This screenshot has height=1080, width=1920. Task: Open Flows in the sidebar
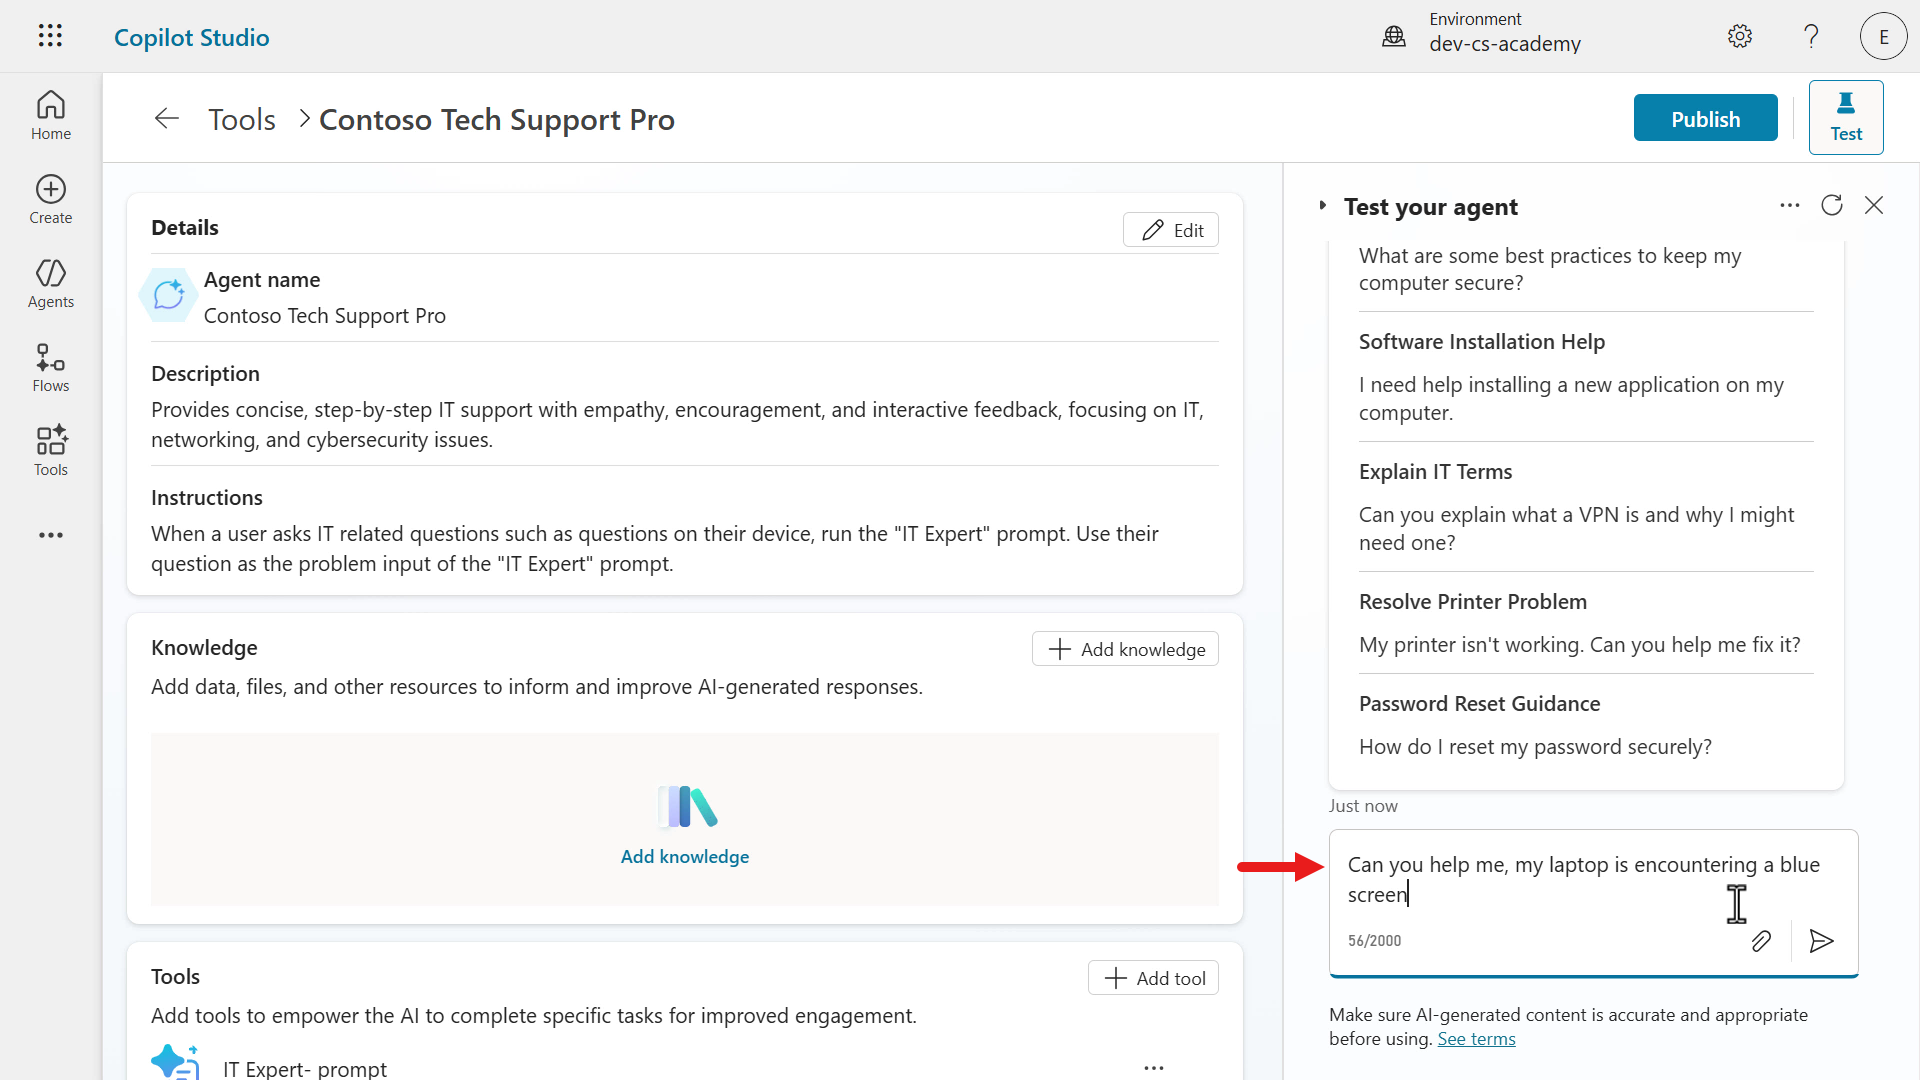[50, 367]
